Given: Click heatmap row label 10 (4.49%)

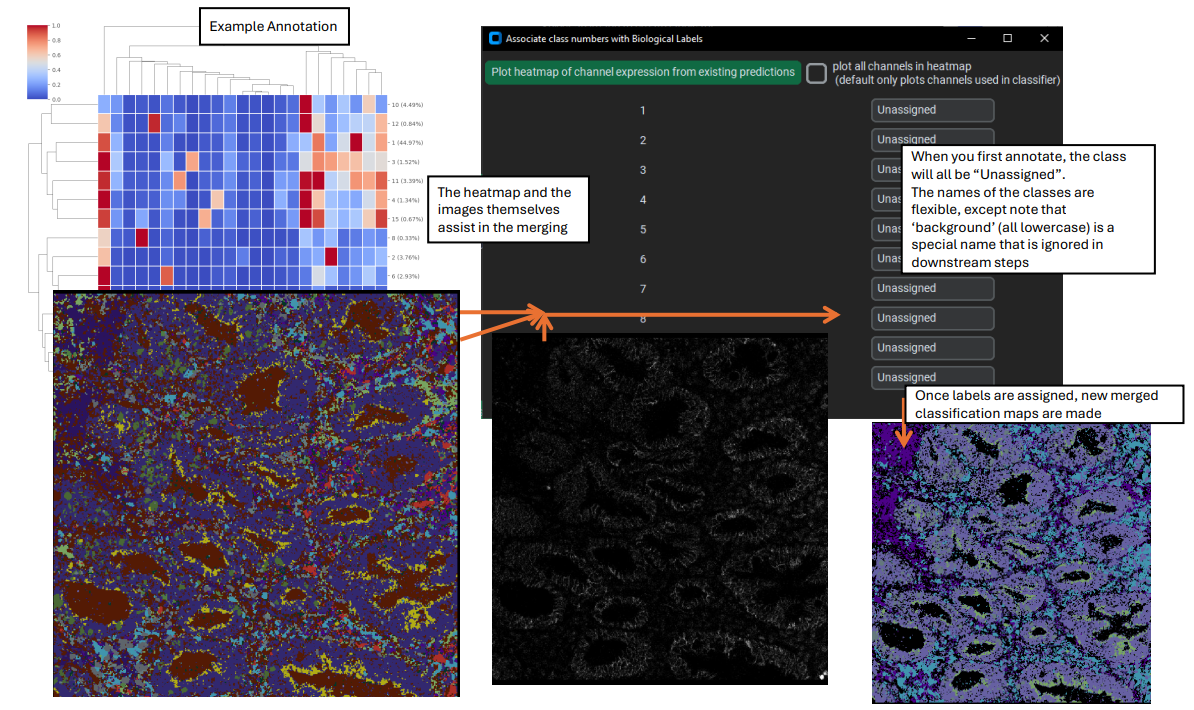Looking at the screenshot, I should (407, 105).
